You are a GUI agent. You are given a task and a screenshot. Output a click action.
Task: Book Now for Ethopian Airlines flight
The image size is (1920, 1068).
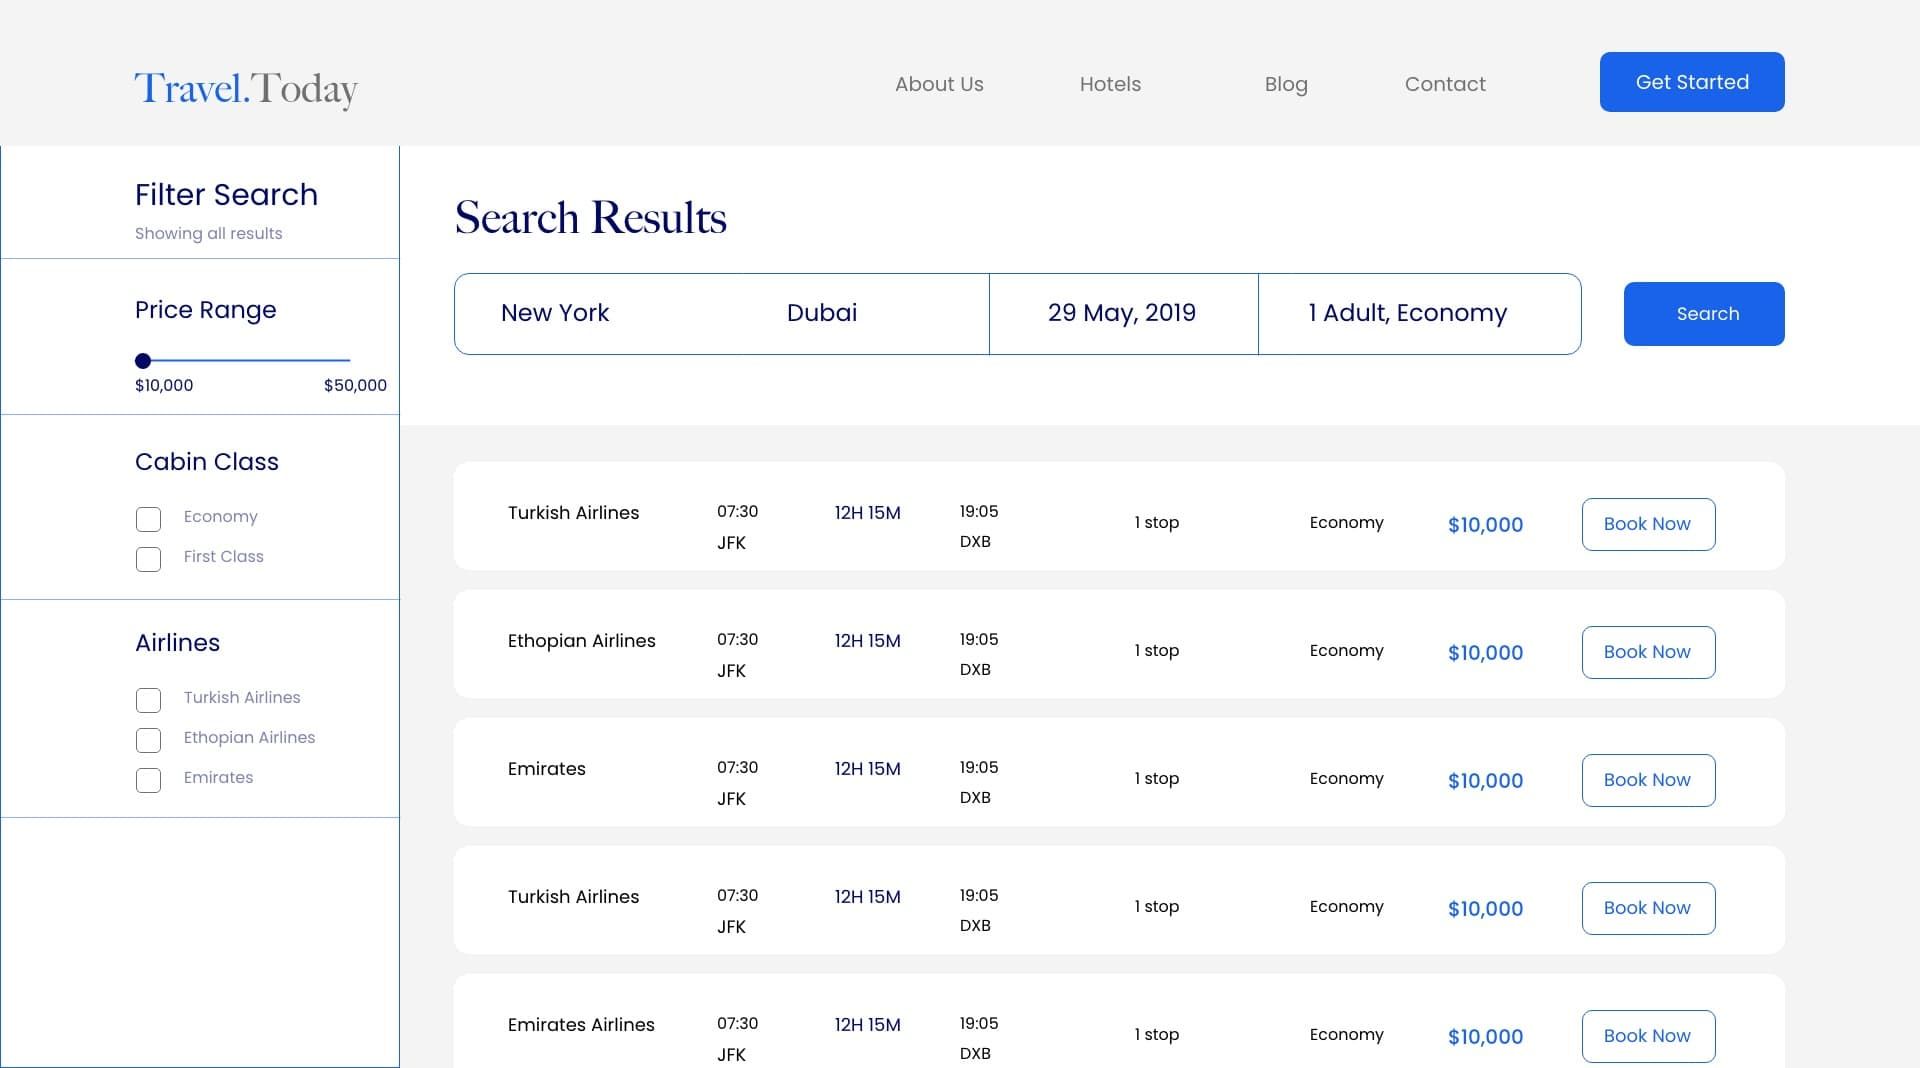1647,652
